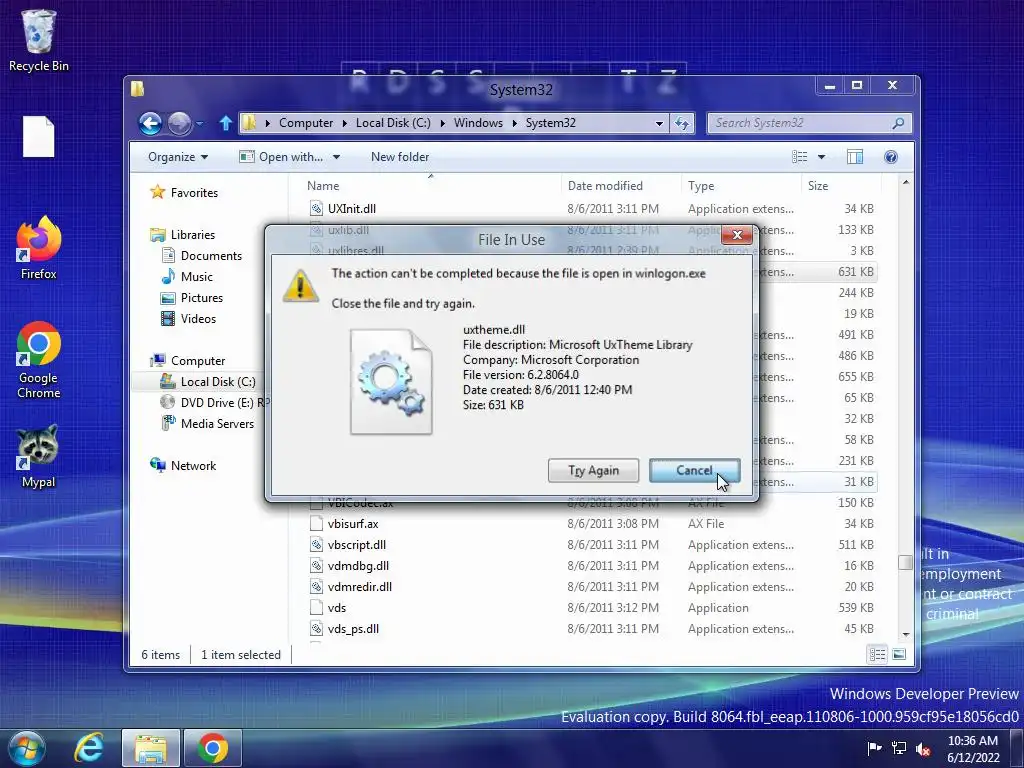This screenshot has width=1024, height=768.
Task: Select the vds_ps.dll file
Action: click(x=353, y=628)
